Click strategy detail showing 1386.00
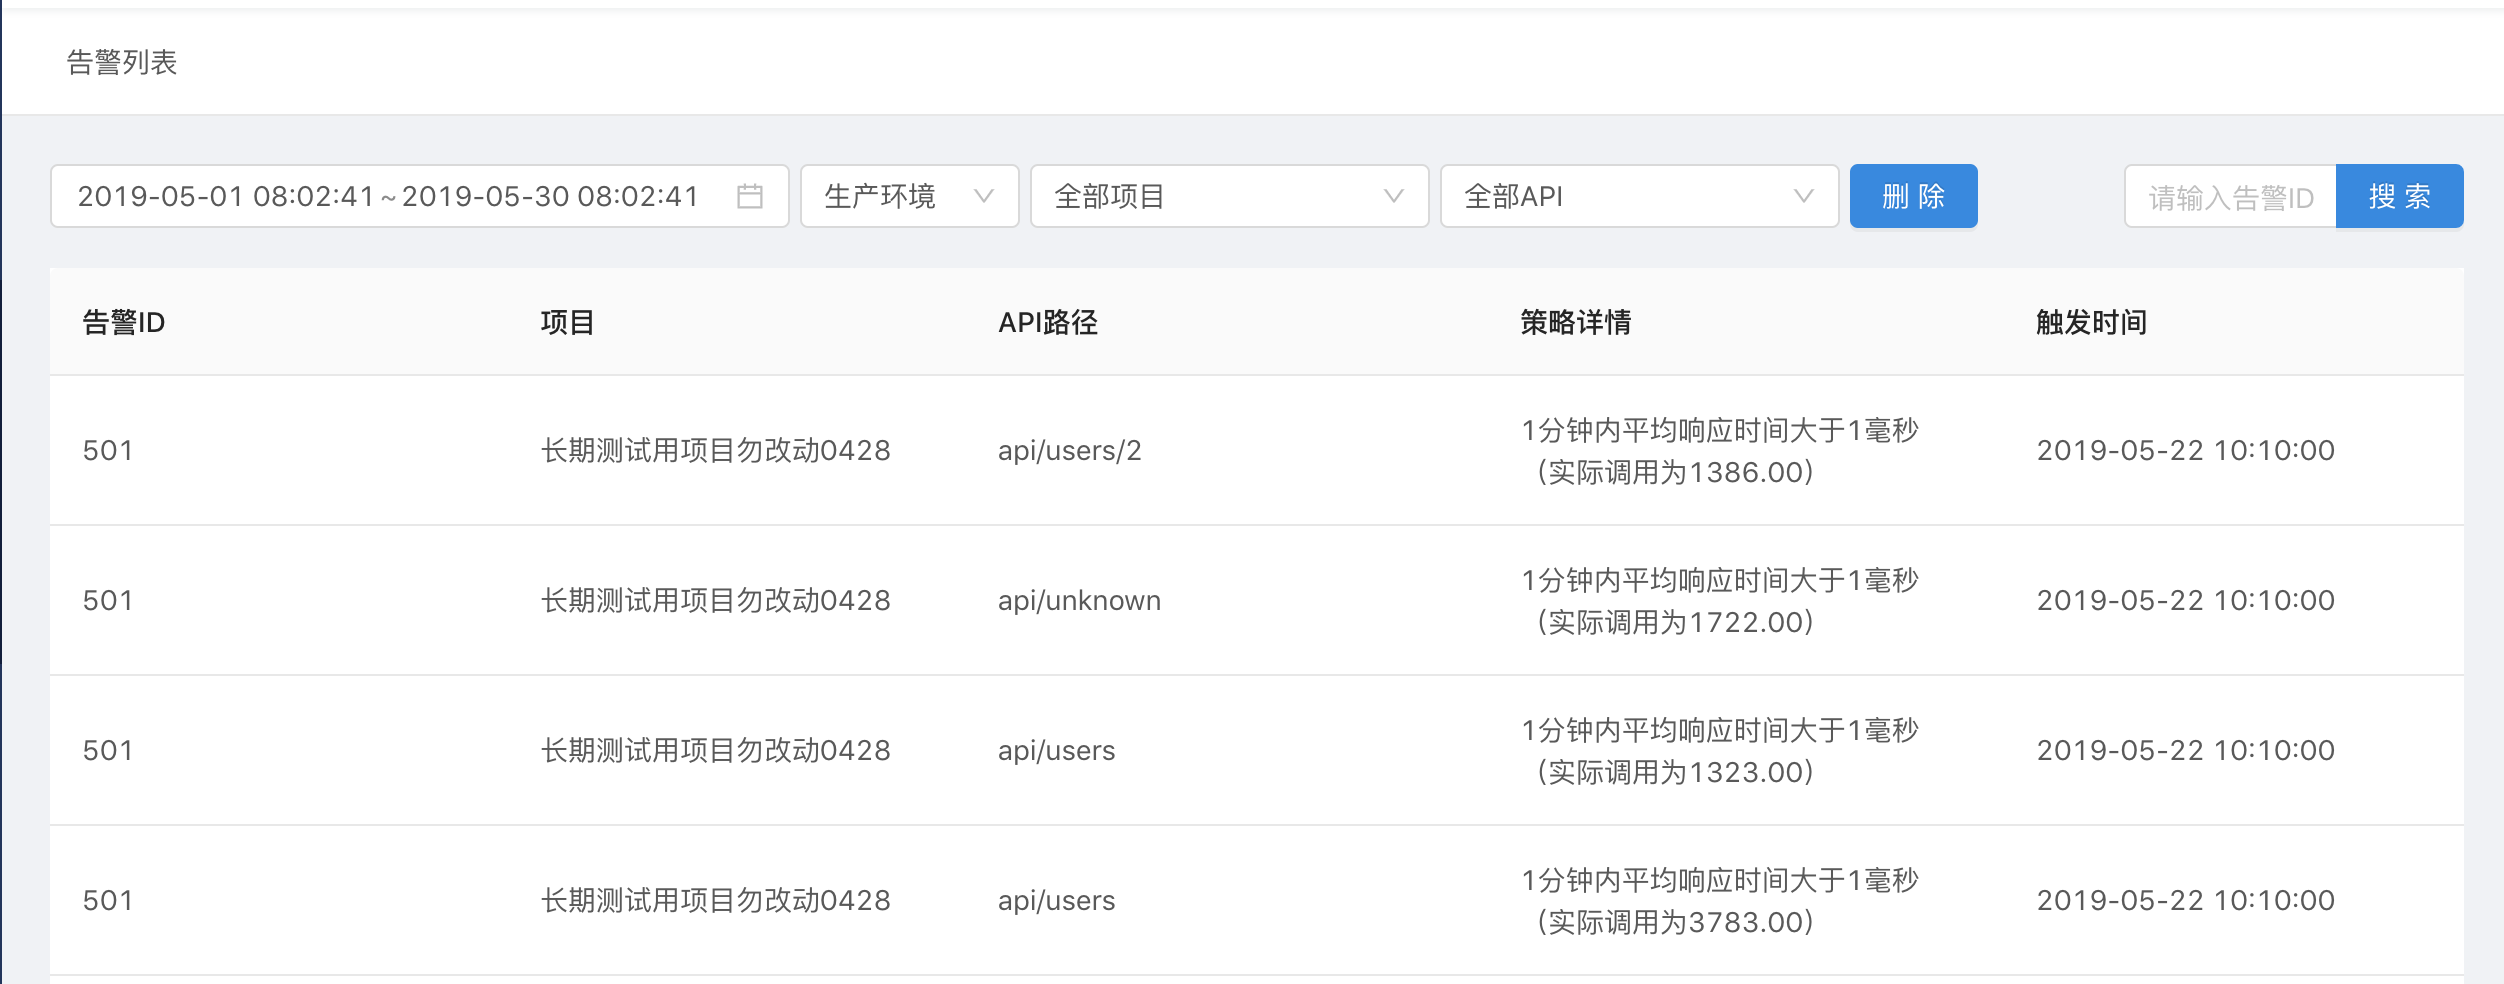Image resolution: width=2504 pixels, height=984 pixels. pos(1719,451)
